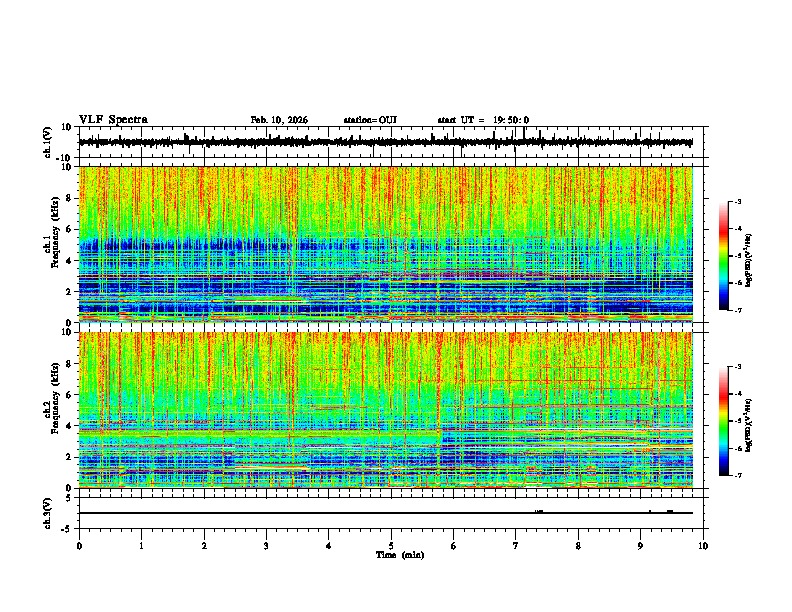Click the time axis tick labeled "9"
Viewport: 792px width, 612px height.
coord(640,546)
